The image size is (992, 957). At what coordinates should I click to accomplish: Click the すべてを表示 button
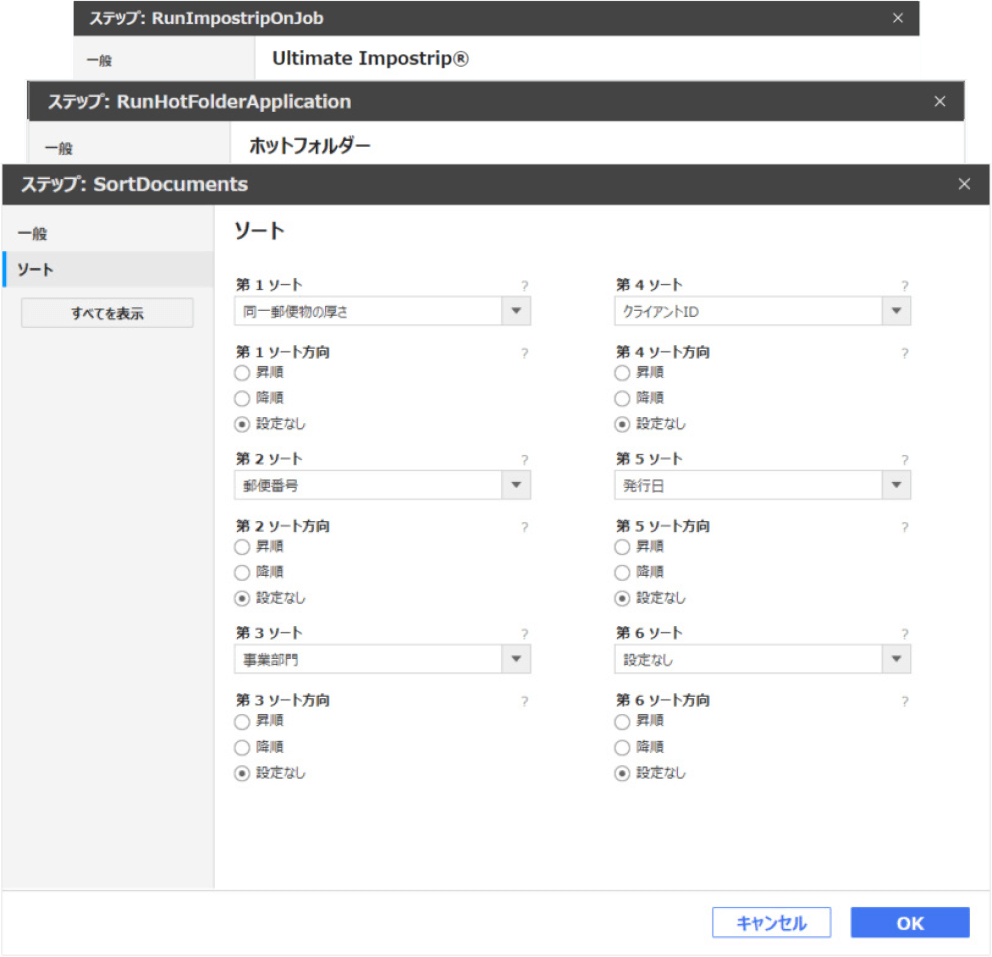tap(107, 313)
